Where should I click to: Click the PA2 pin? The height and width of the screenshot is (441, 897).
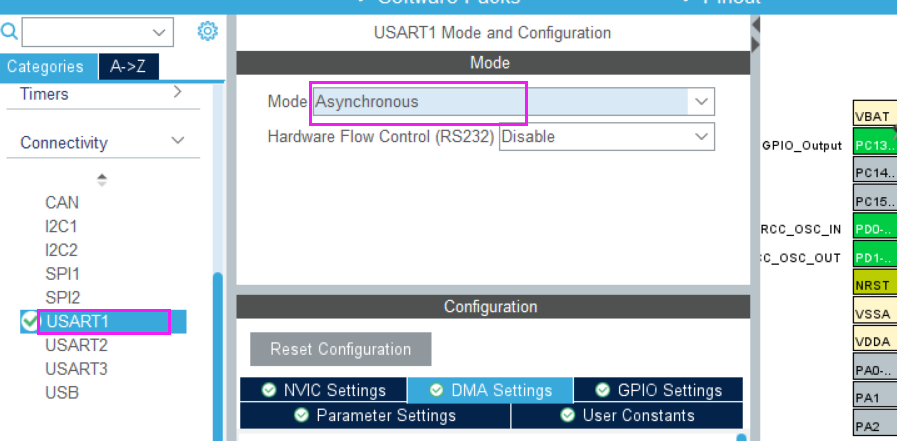(x=875, y=422)
